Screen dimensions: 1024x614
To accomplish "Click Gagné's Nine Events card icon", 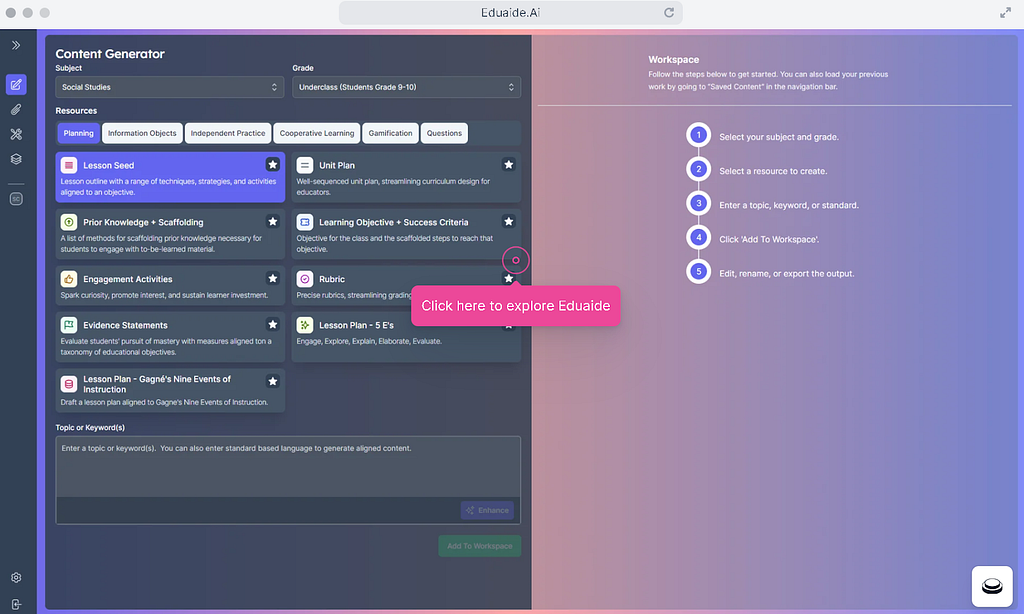I will click(x=69, y=384).
